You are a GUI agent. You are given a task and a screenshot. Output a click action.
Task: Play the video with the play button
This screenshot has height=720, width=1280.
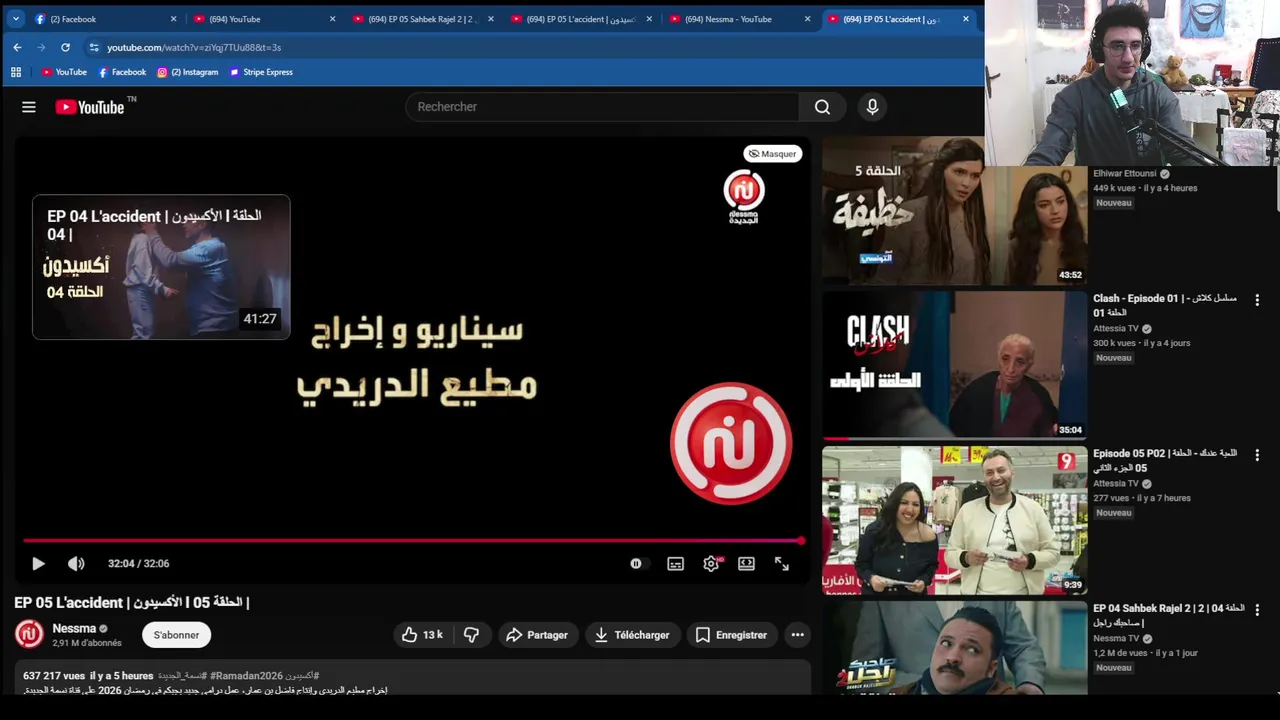click(38, 564)
